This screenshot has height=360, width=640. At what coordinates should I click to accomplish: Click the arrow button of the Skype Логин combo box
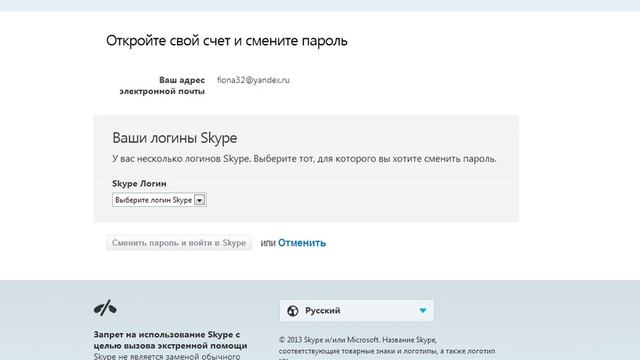coord(200,200)
